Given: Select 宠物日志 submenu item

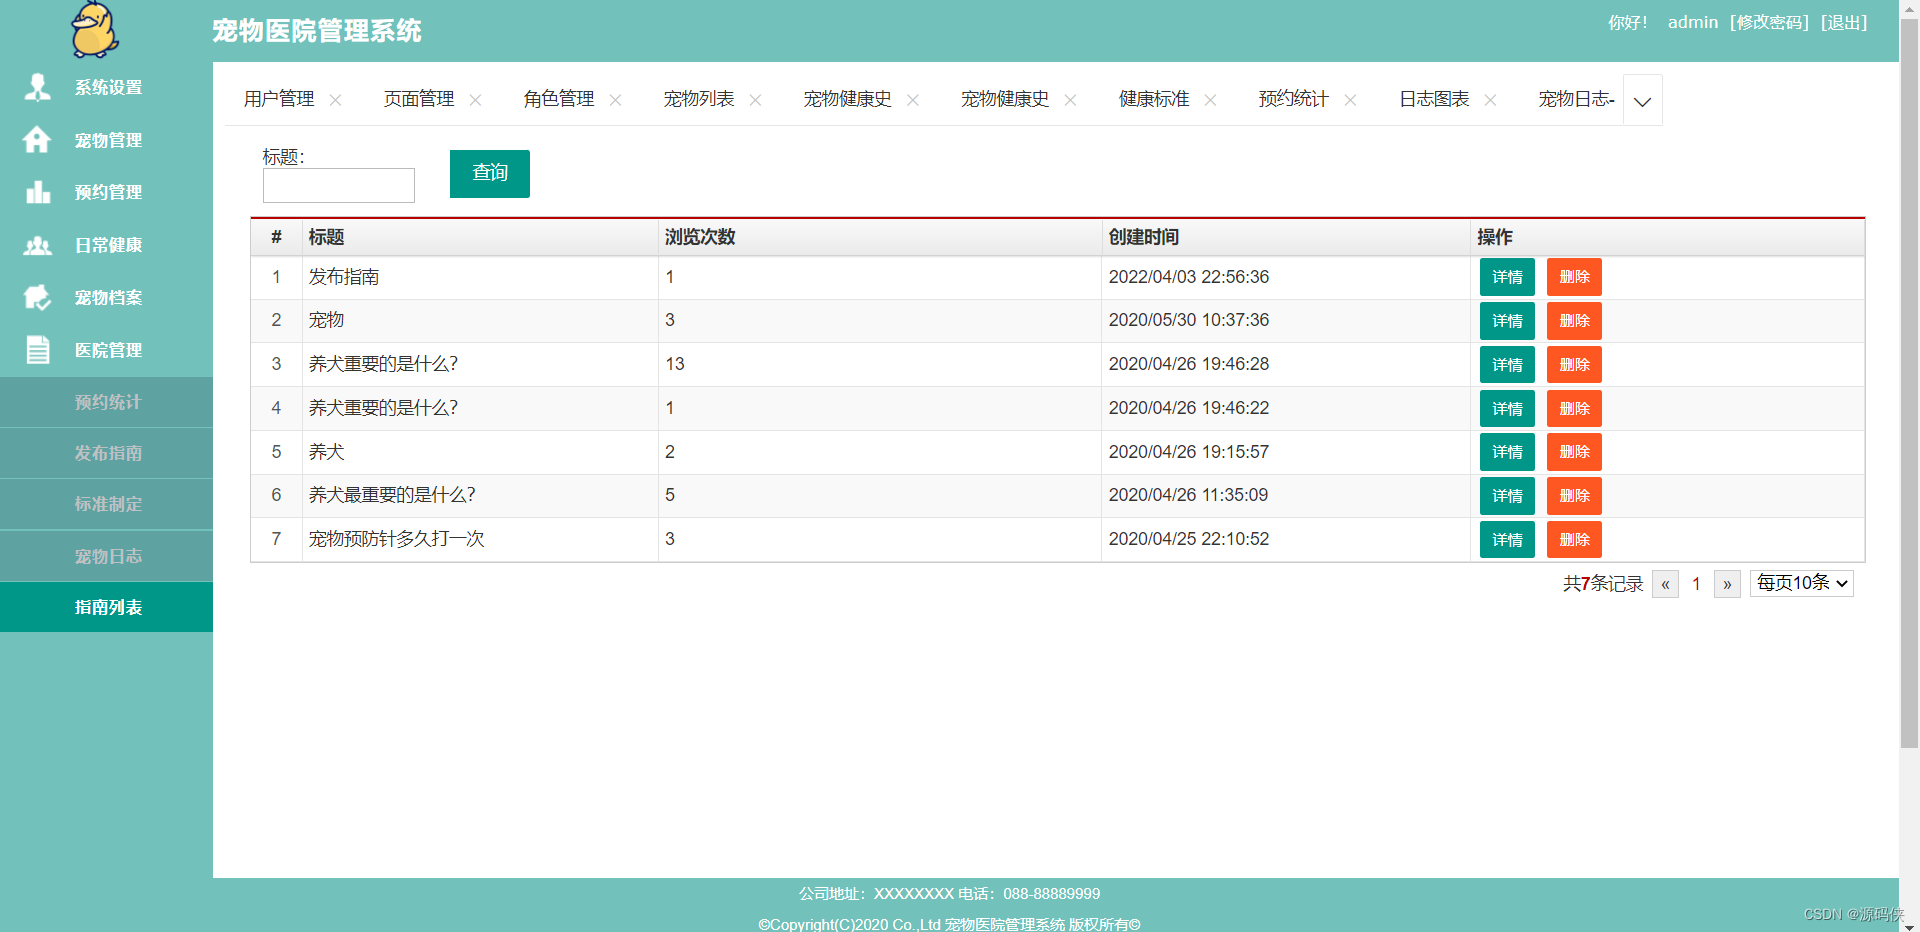Looking at the screenshot, I should point(106,556).
